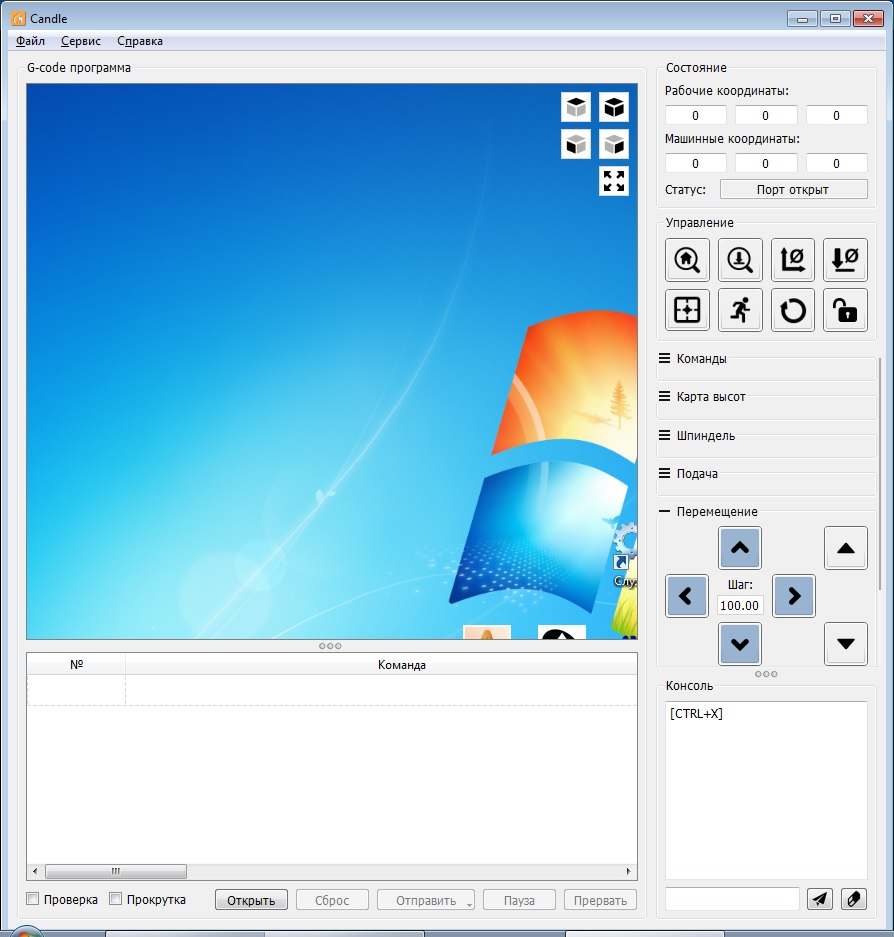
Task: Click the Z-probe magnifier icon
Action: [740, 259]
